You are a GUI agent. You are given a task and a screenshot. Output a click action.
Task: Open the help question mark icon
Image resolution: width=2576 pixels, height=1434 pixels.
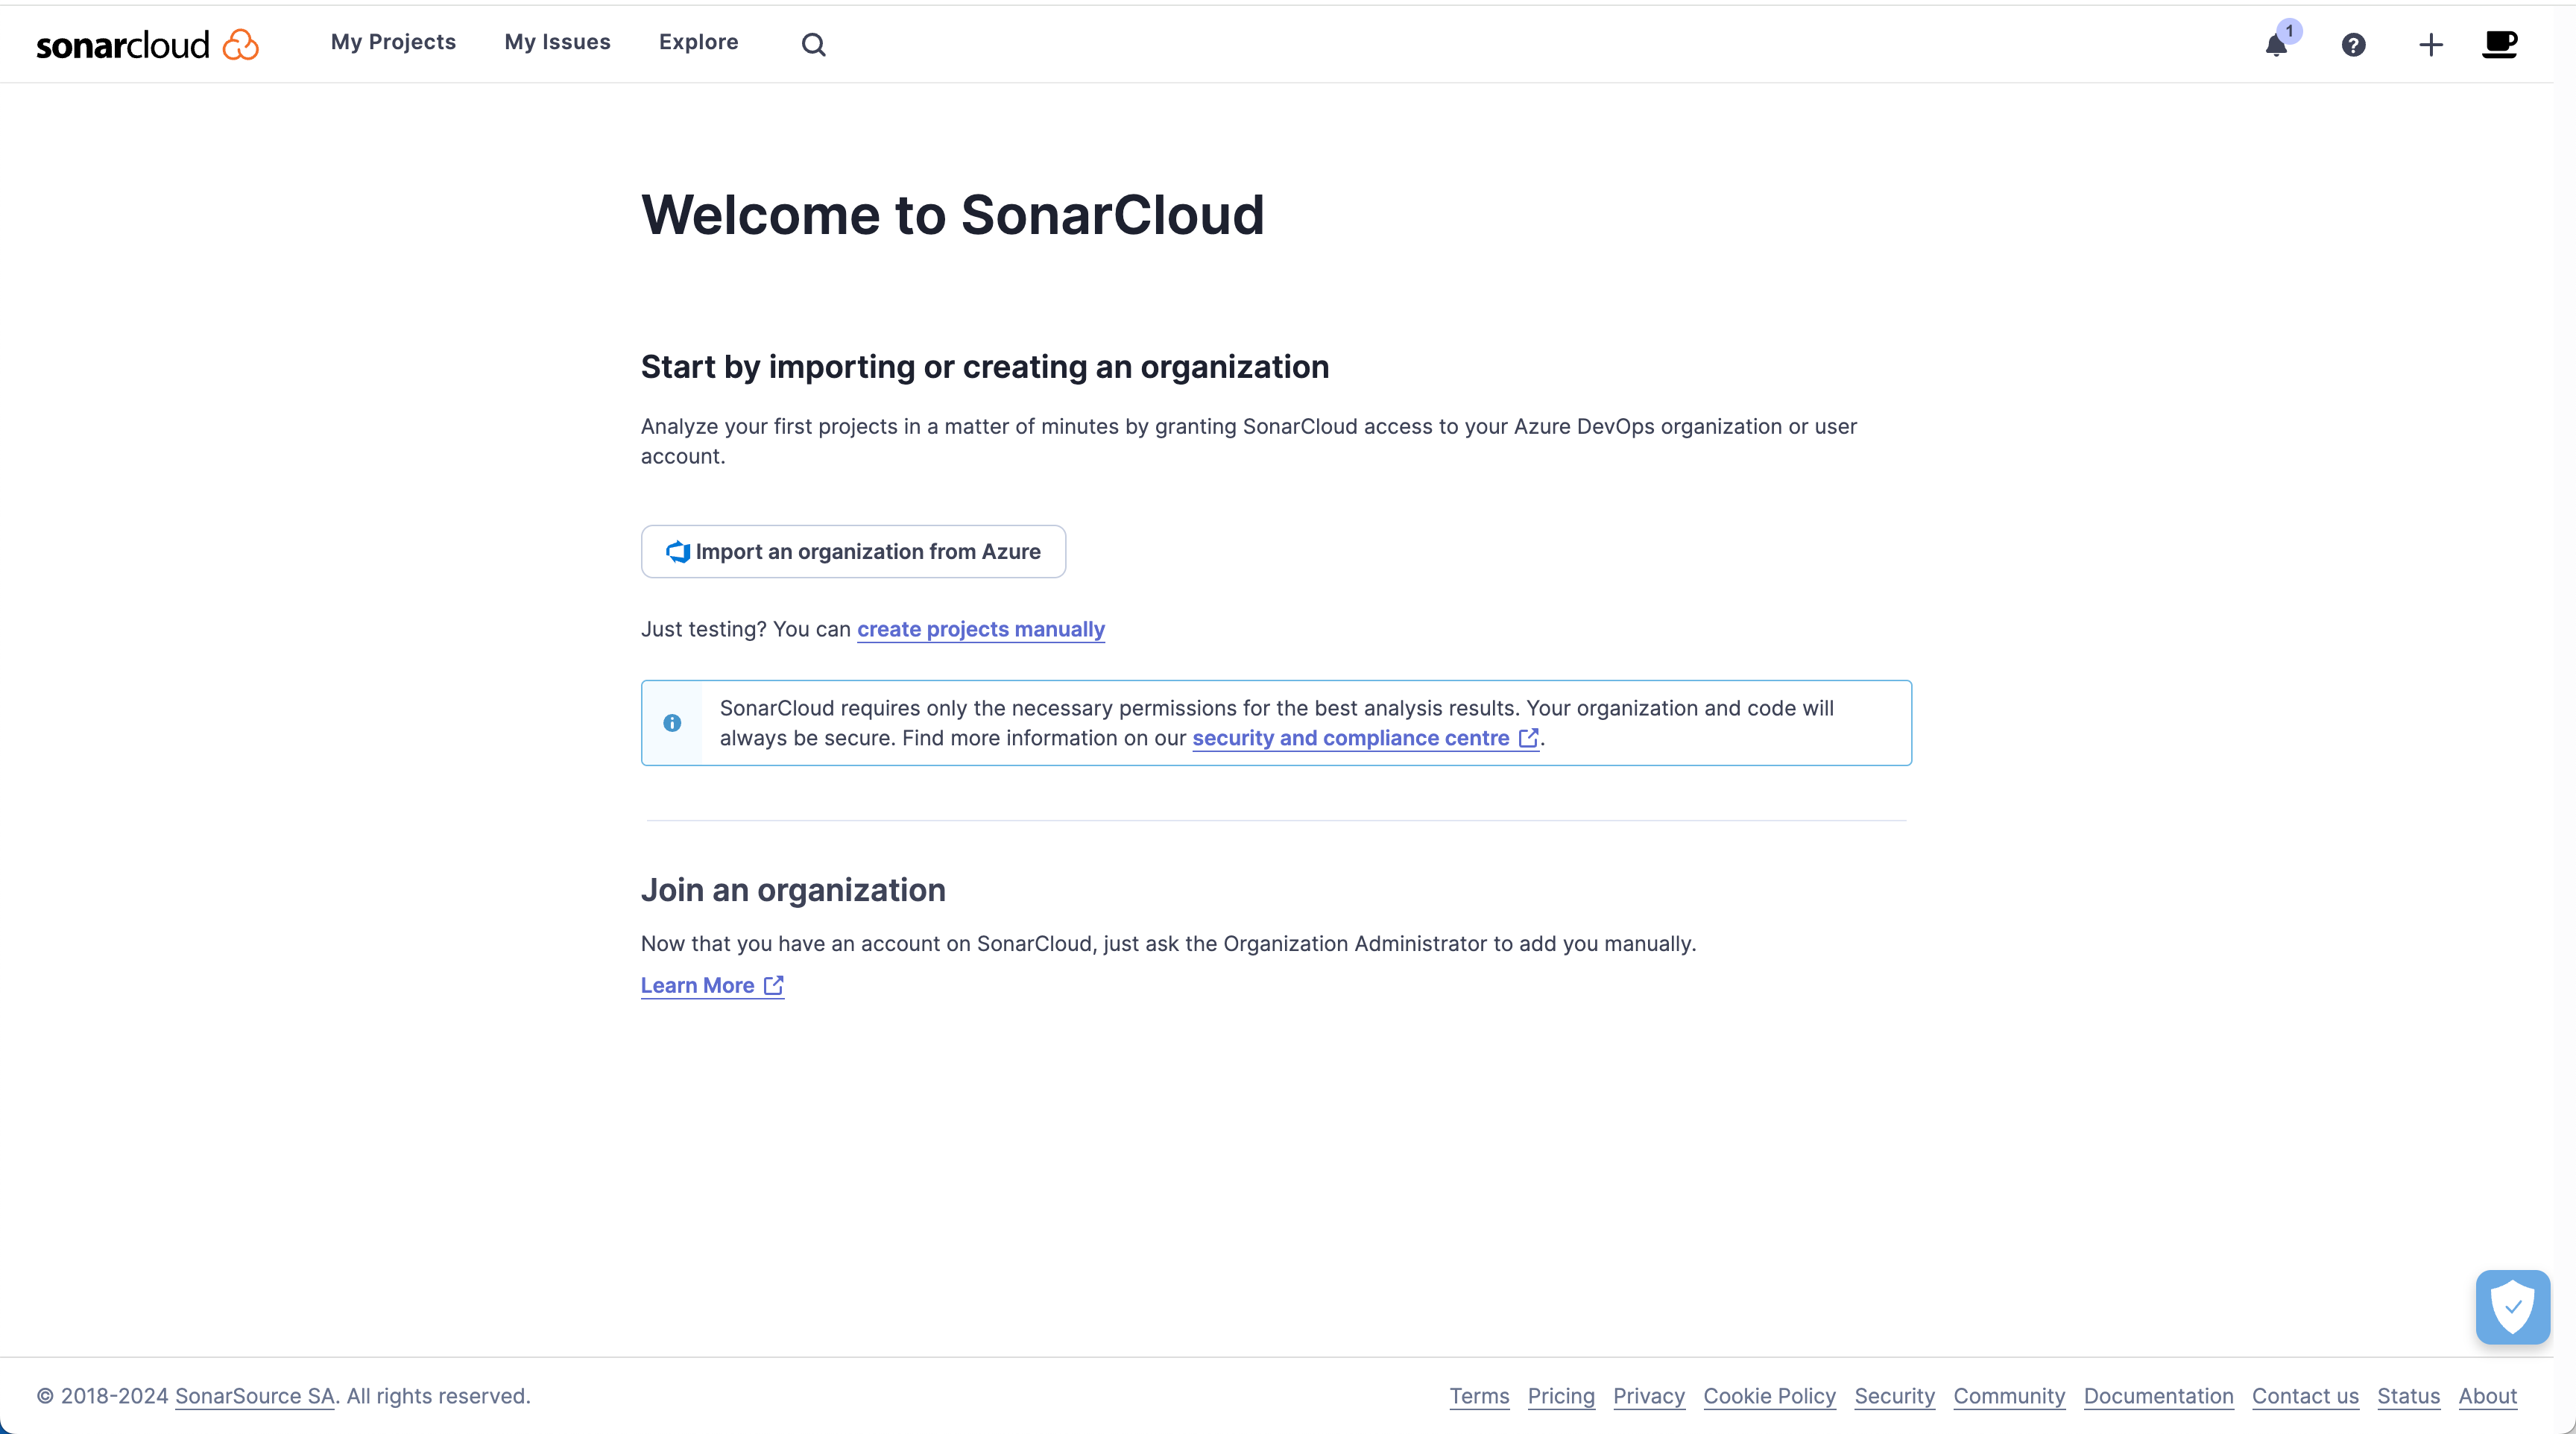point(2353,45)
